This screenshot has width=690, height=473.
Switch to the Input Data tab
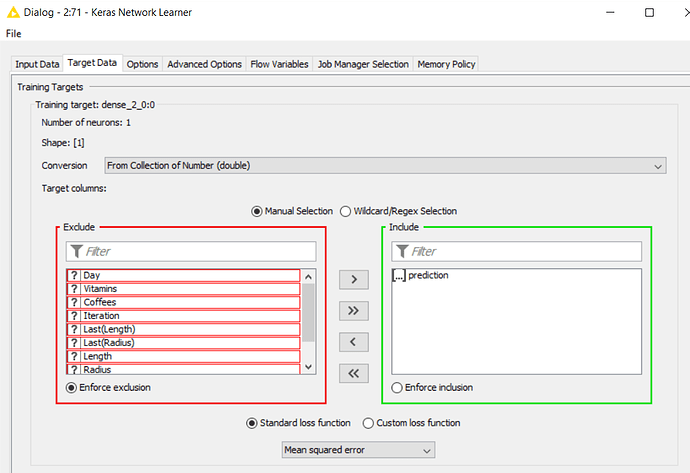(x=37, y=64)
